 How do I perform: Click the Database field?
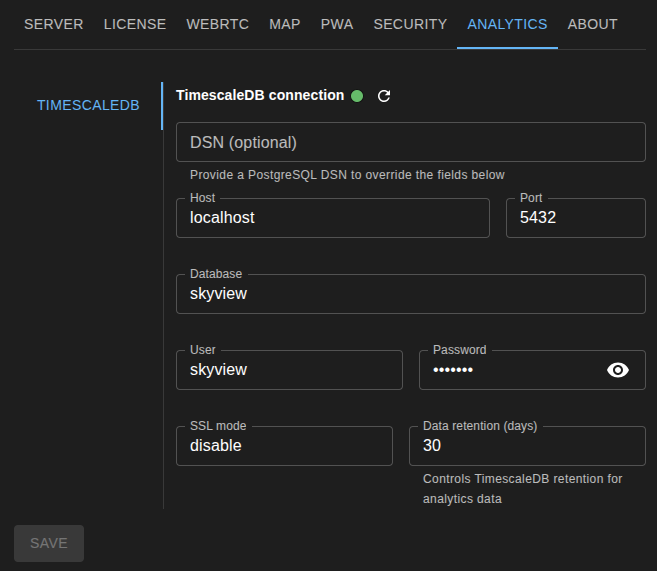click(x=411, y=294)
